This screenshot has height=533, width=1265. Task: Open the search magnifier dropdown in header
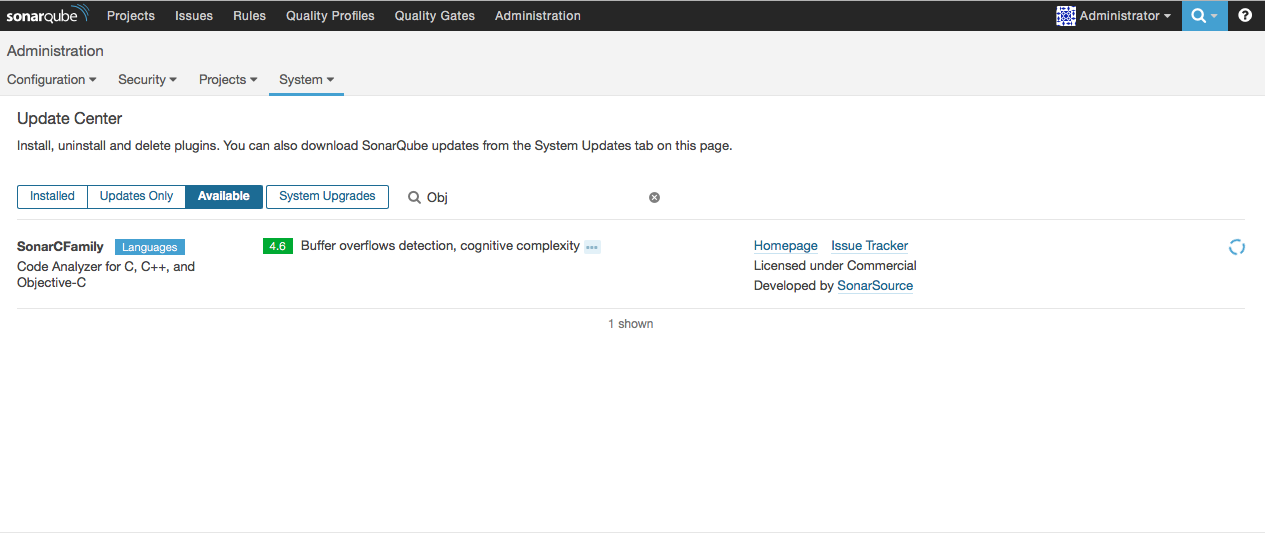[1204, 16]
